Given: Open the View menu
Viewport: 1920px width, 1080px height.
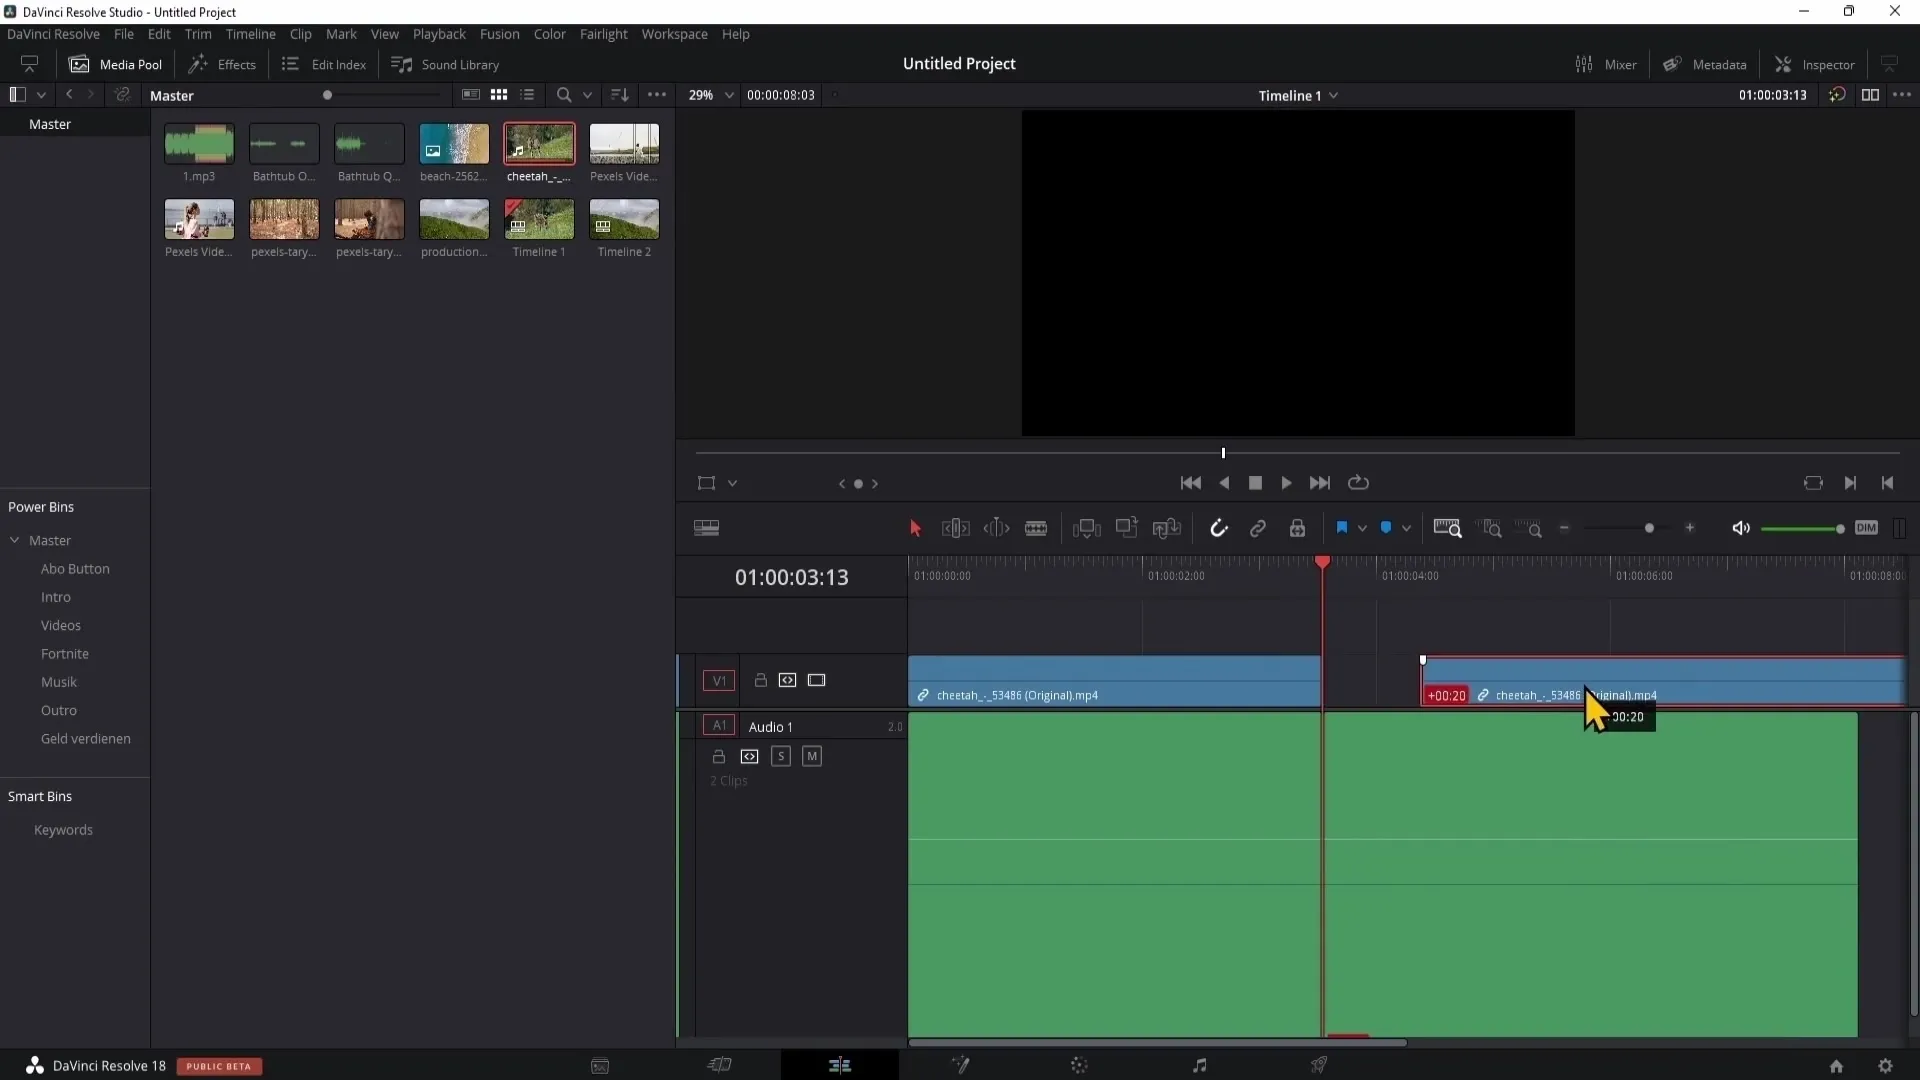Looking at the screenshot, I should 384,33.
